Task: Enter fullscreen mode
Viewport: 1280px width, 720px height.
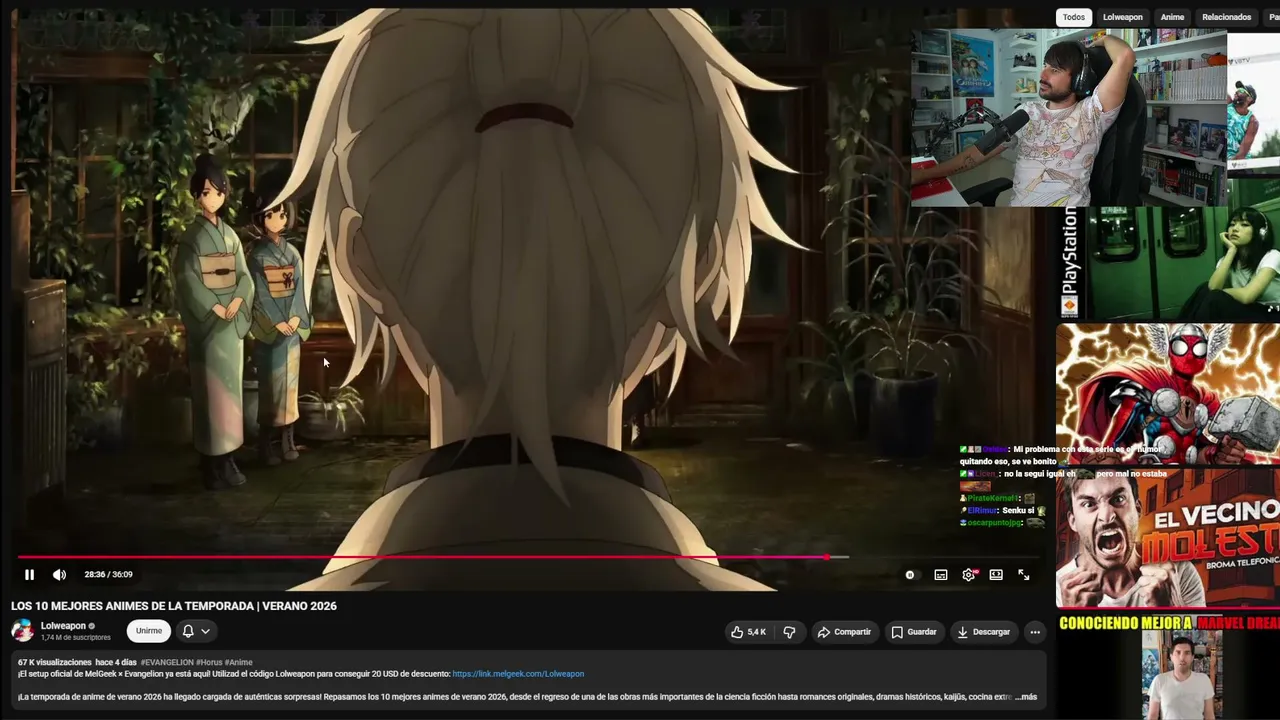Action: tap(1024, 575)
